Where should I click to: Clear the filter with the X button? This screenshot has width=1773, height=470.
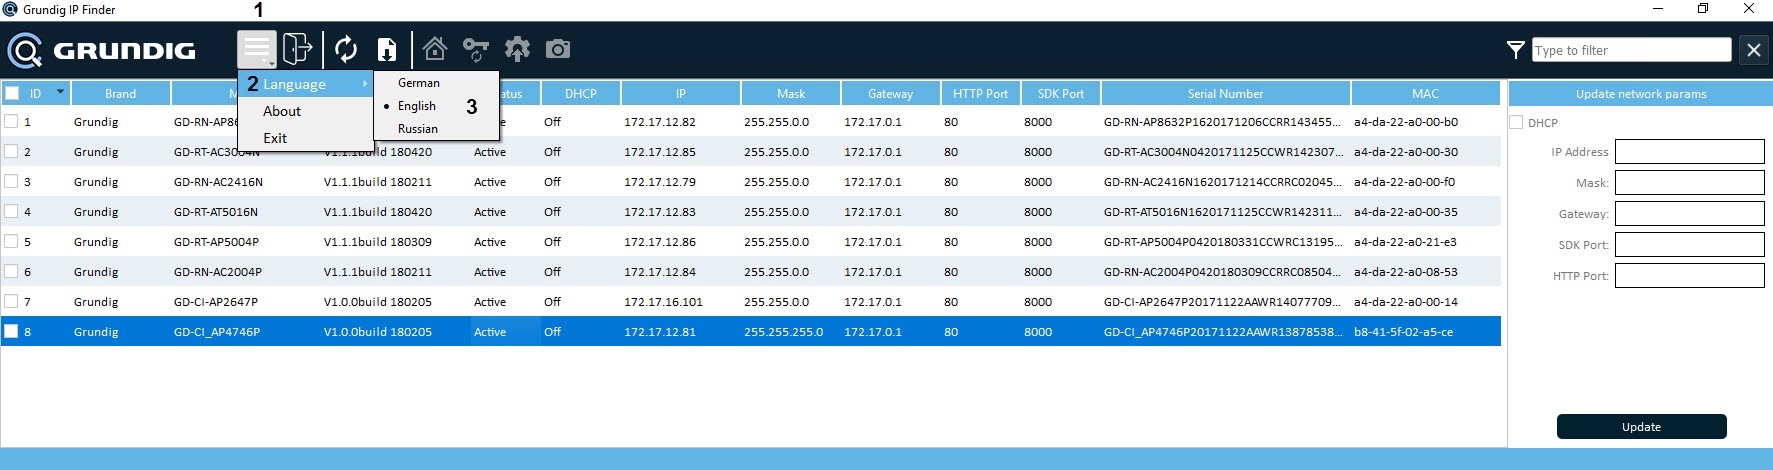click(1753, 50)
